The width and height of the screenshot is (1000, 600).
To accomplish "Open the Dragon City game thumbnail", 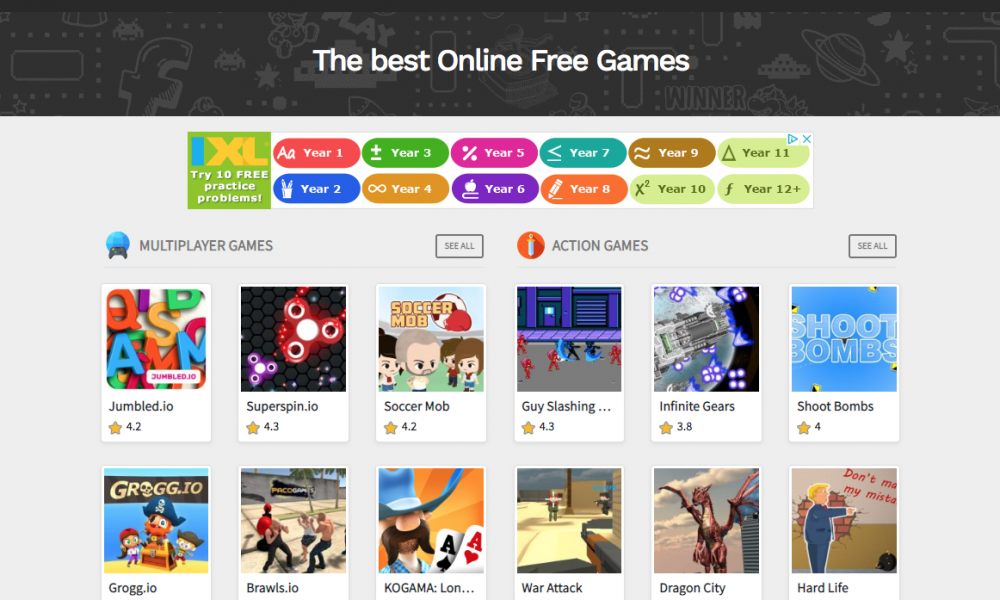I will 707,521.
